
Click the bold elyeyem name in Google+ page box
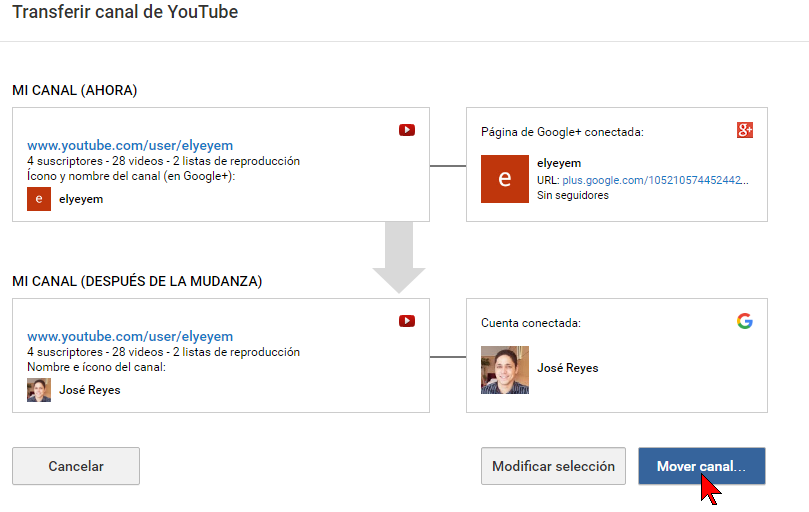click(x=559, y=163)
